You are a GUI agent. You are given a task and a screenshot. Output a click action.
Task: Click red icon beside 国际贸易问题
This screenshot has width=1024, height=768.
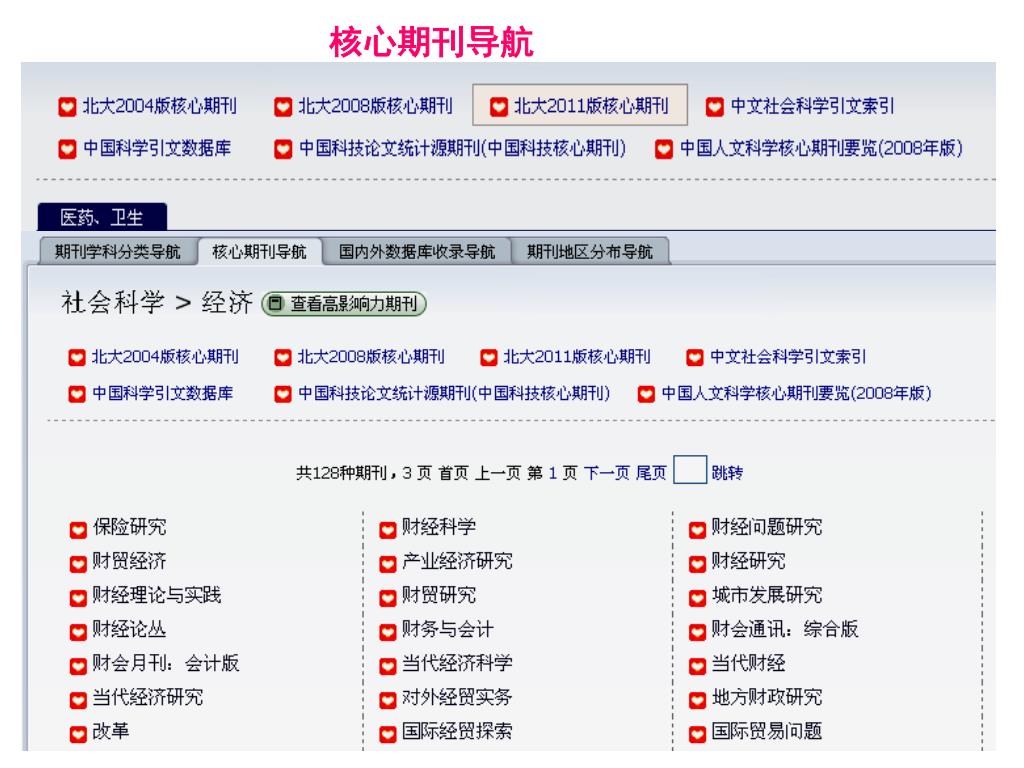(697, 734)
